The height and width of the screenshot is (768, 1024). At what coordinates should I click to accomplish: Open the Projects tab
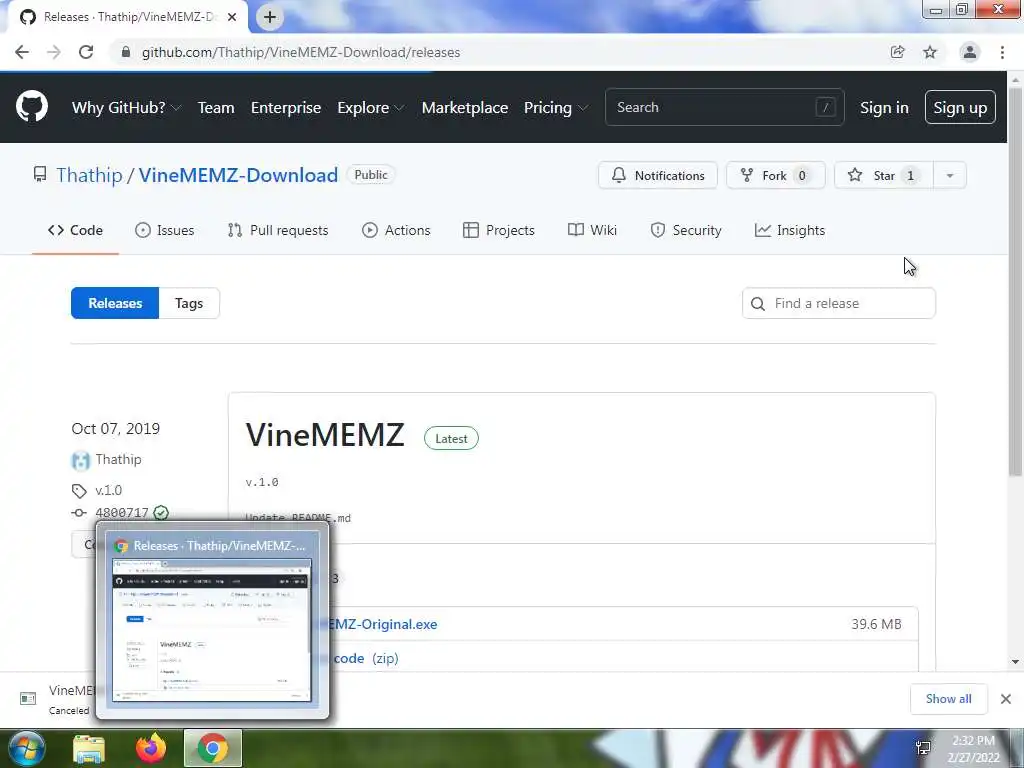498,230
